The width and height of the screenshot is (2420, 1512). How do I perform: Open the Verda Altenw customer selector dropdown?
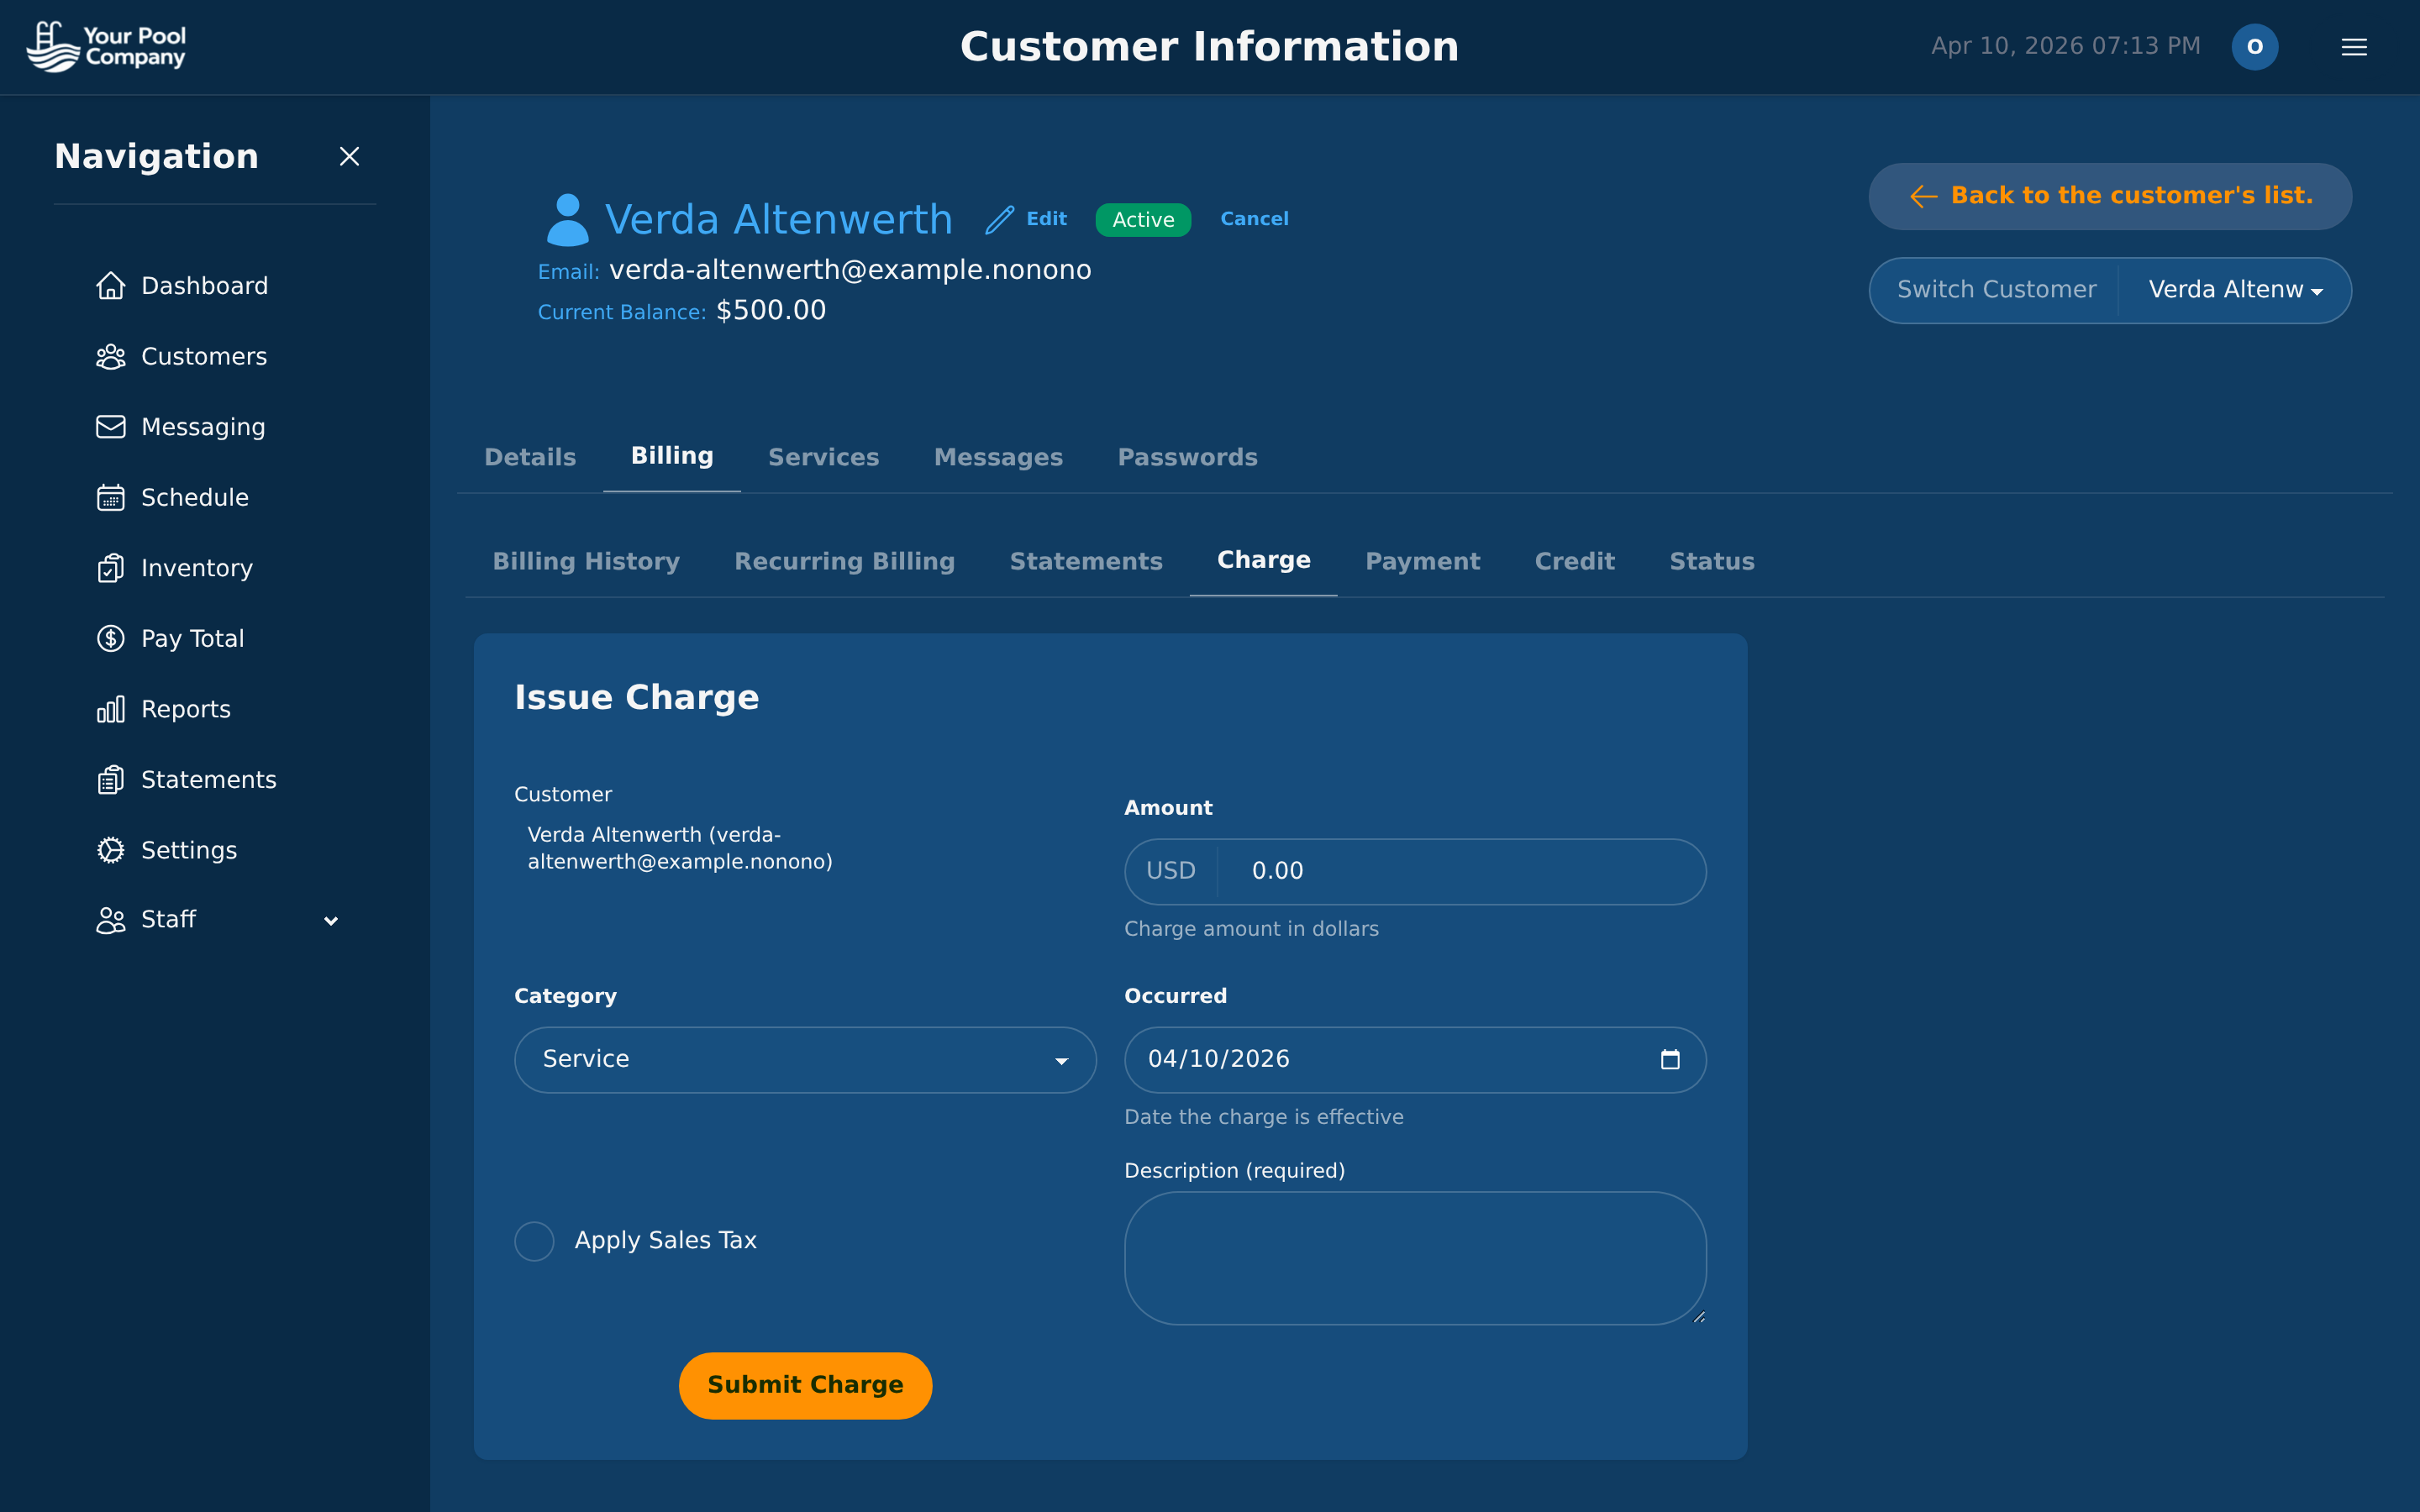click(x=2236, y=290)
